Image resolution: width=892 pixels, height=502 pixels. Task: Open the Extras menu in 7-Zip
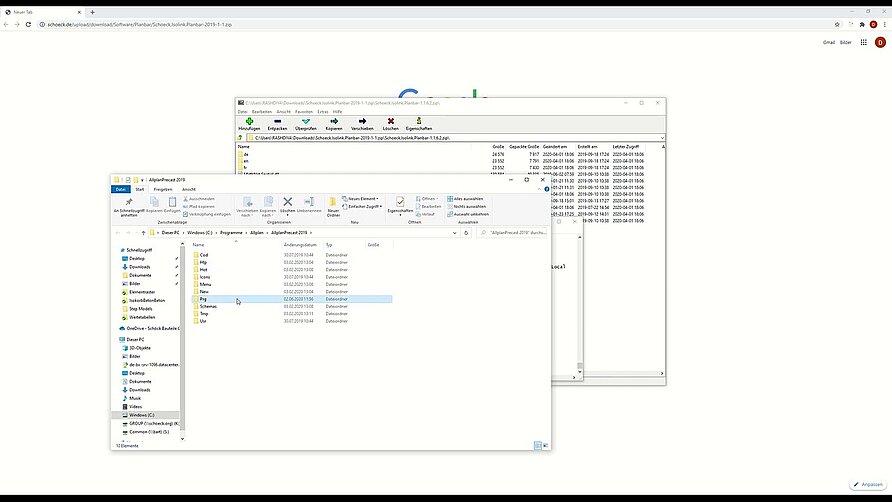click(x=325, y=111)
